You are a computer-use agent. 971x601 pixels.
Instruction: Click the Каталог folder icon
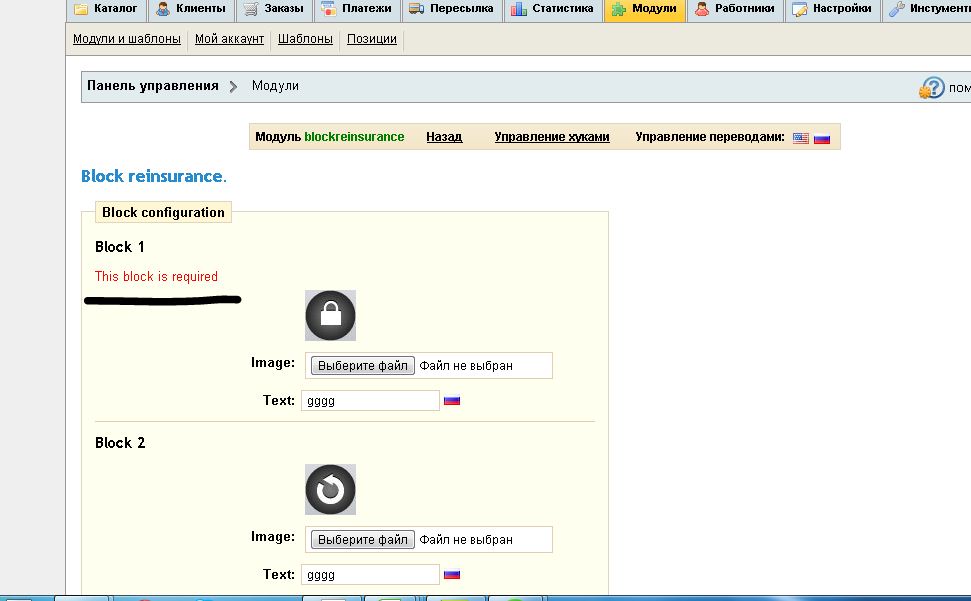tap(81, 9)
